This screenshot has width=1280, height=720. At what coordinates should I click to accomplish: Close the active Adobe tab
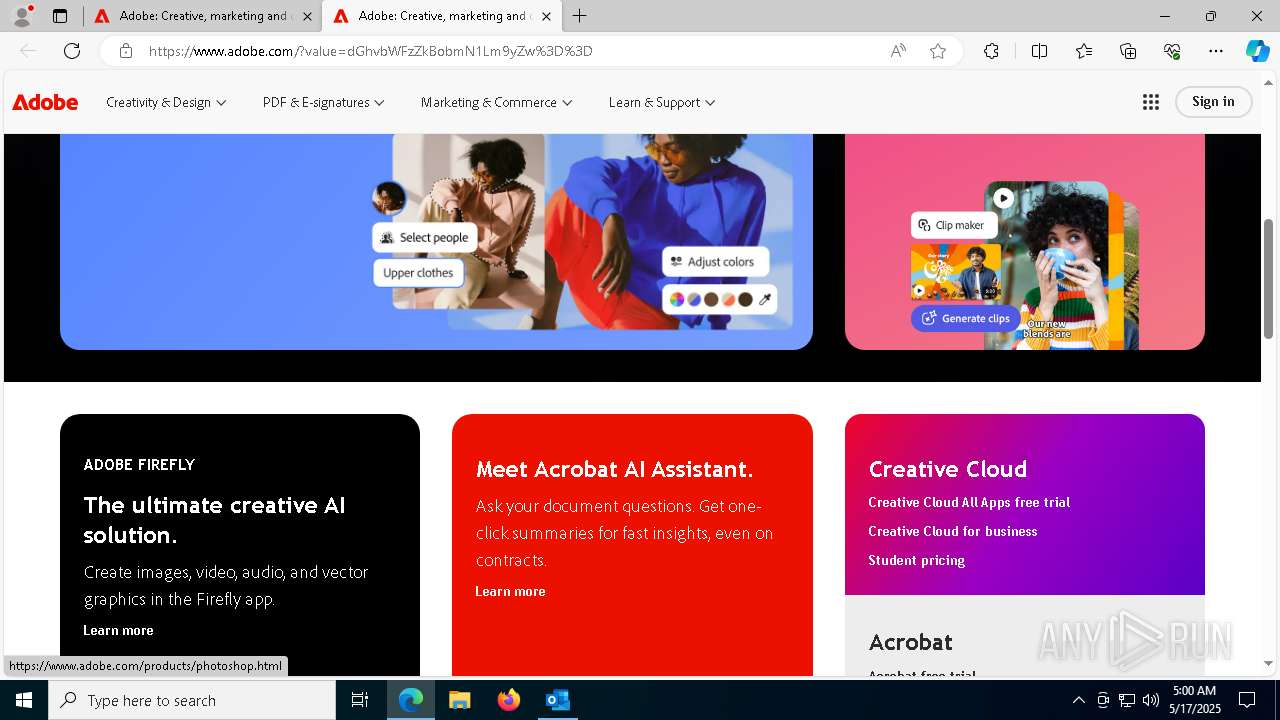[546, 16]
